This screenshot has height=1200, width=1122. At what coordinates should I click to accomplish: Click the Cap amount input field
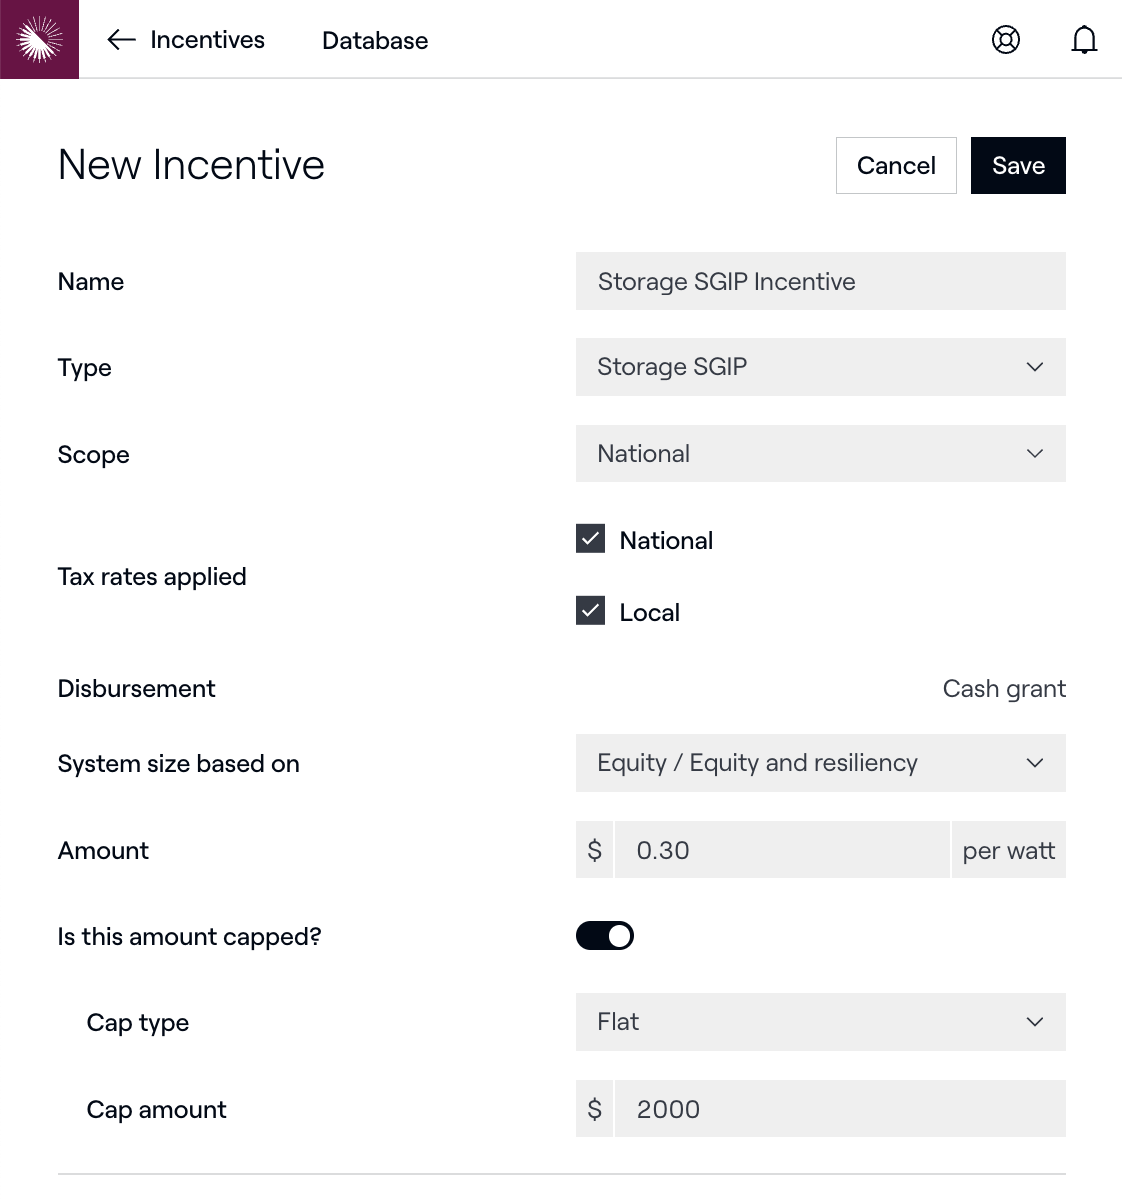coord(840,1109)
